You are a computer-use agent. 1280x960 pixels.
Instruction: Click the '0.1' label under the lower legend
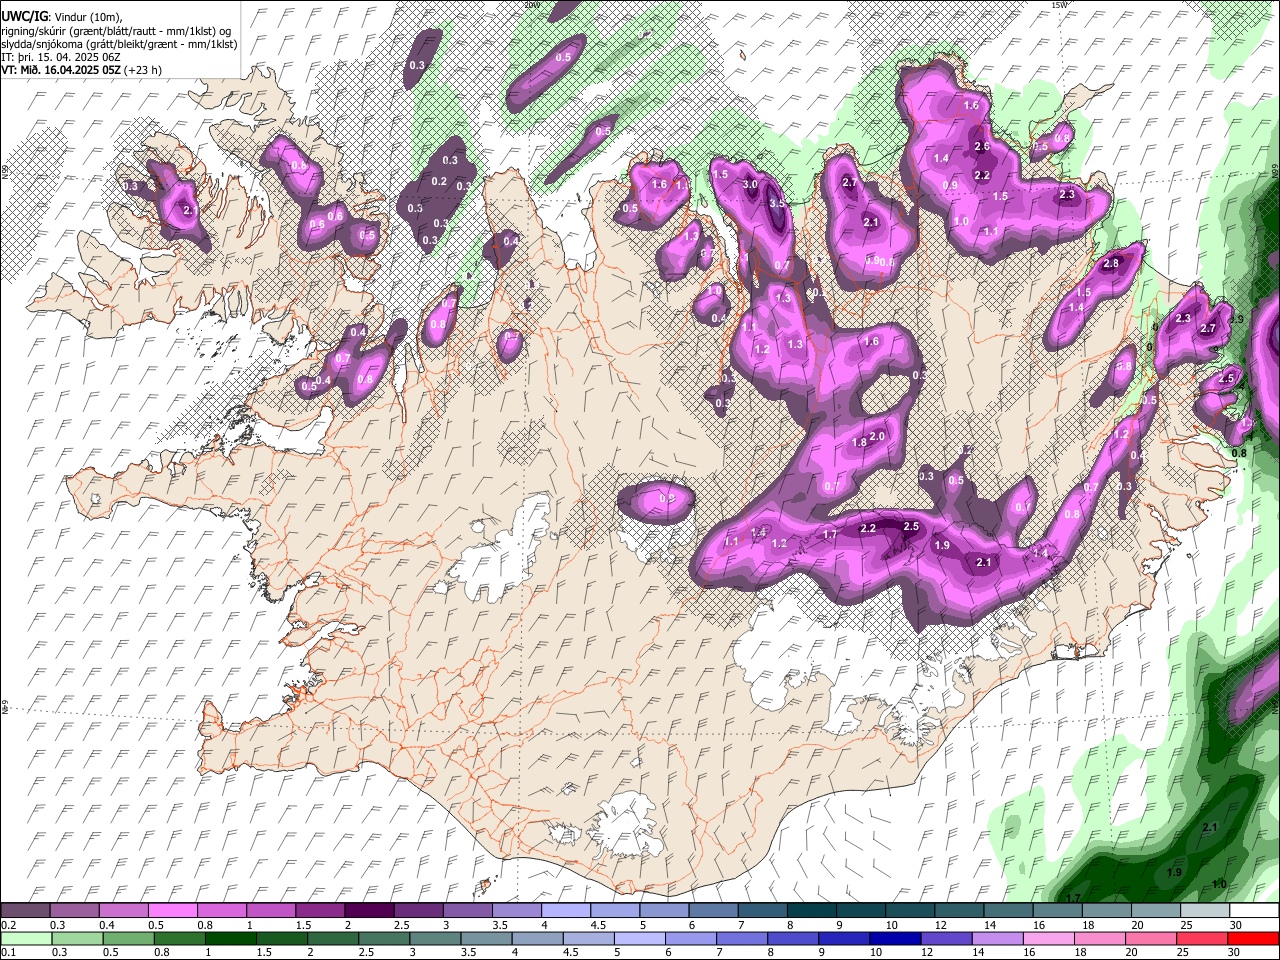point(7,953)
